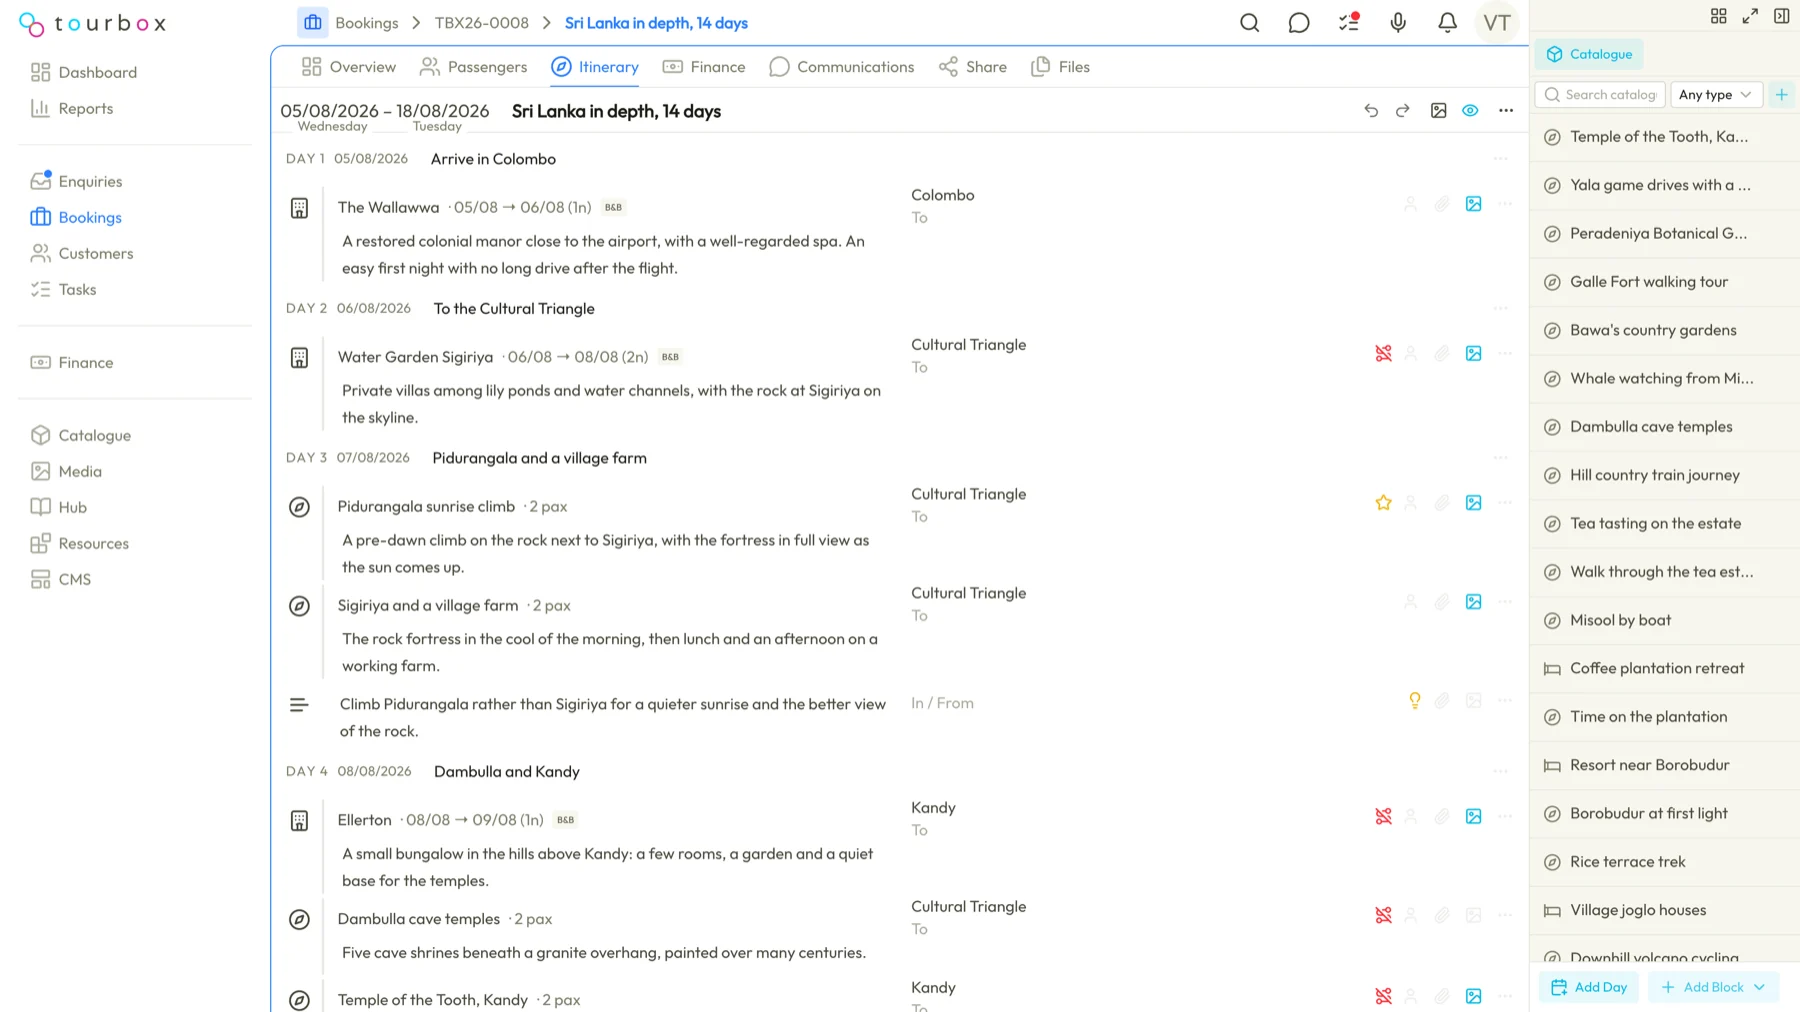Open the task checklist icon with red dot

click(1349, 22)
